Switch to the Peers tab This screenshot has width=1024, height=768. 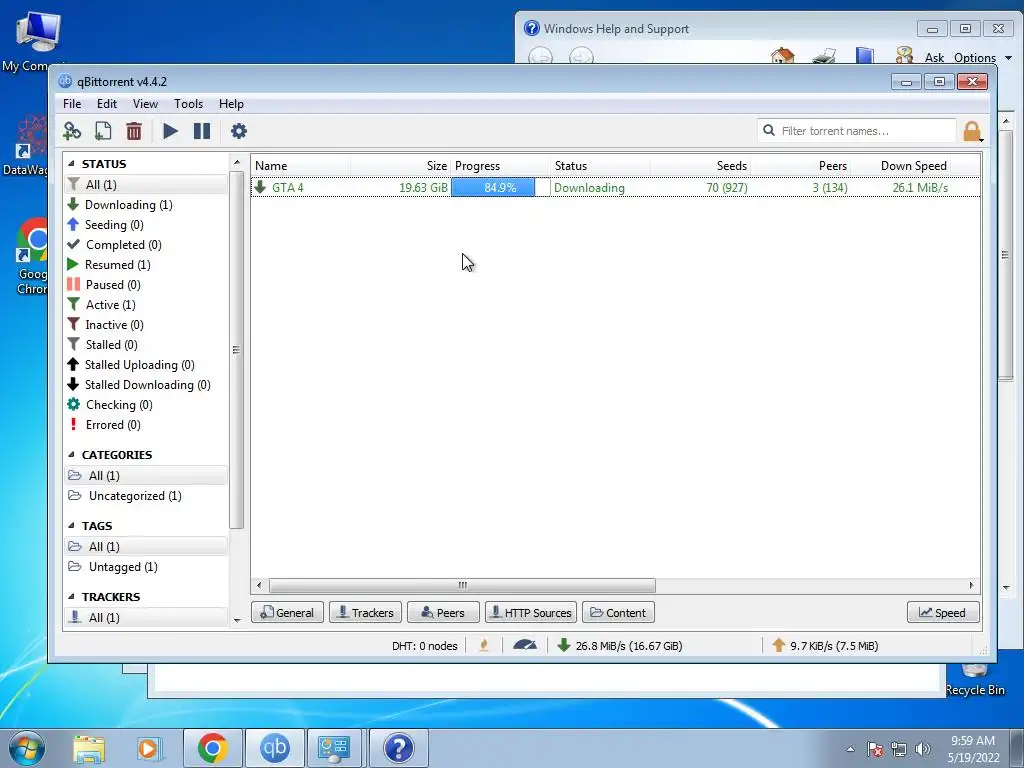[x=443, y=613]
